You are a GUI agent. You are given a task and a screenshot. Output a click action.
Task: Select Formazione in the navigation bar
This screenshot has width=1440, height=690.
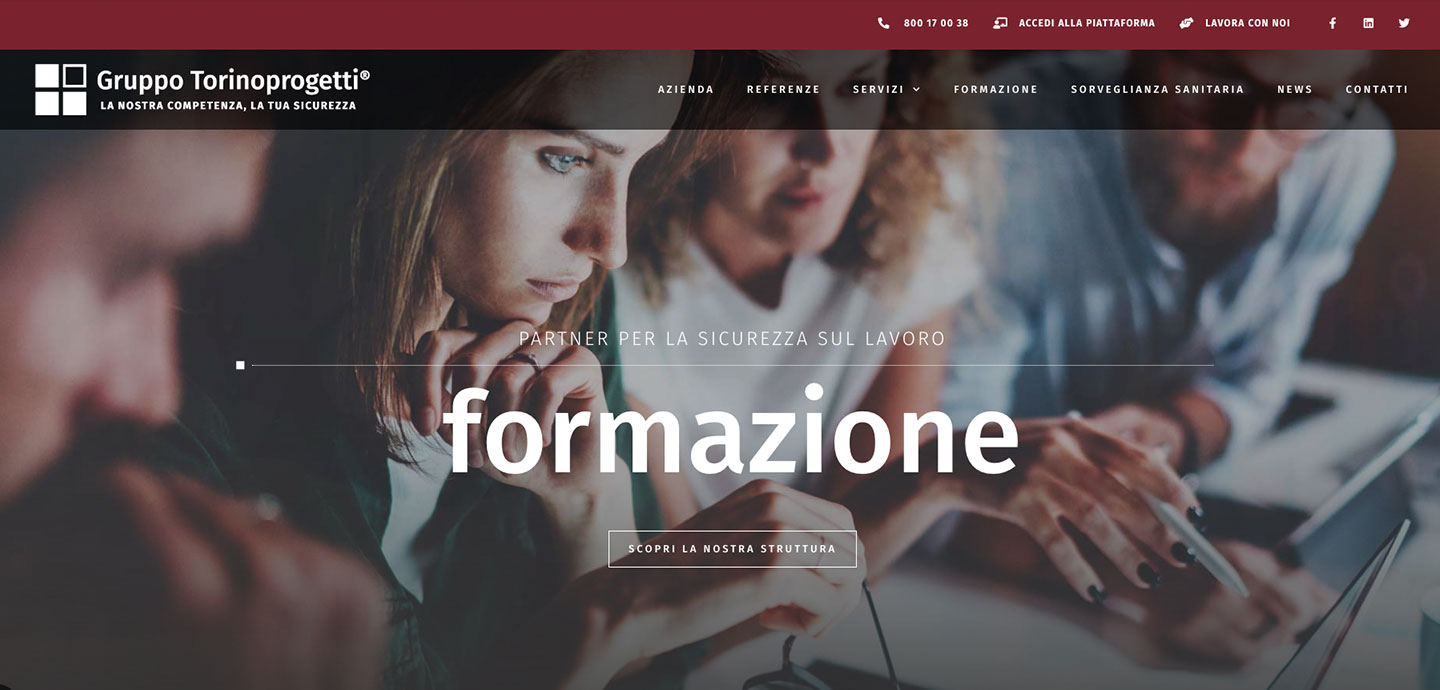(x=996, y=89)
